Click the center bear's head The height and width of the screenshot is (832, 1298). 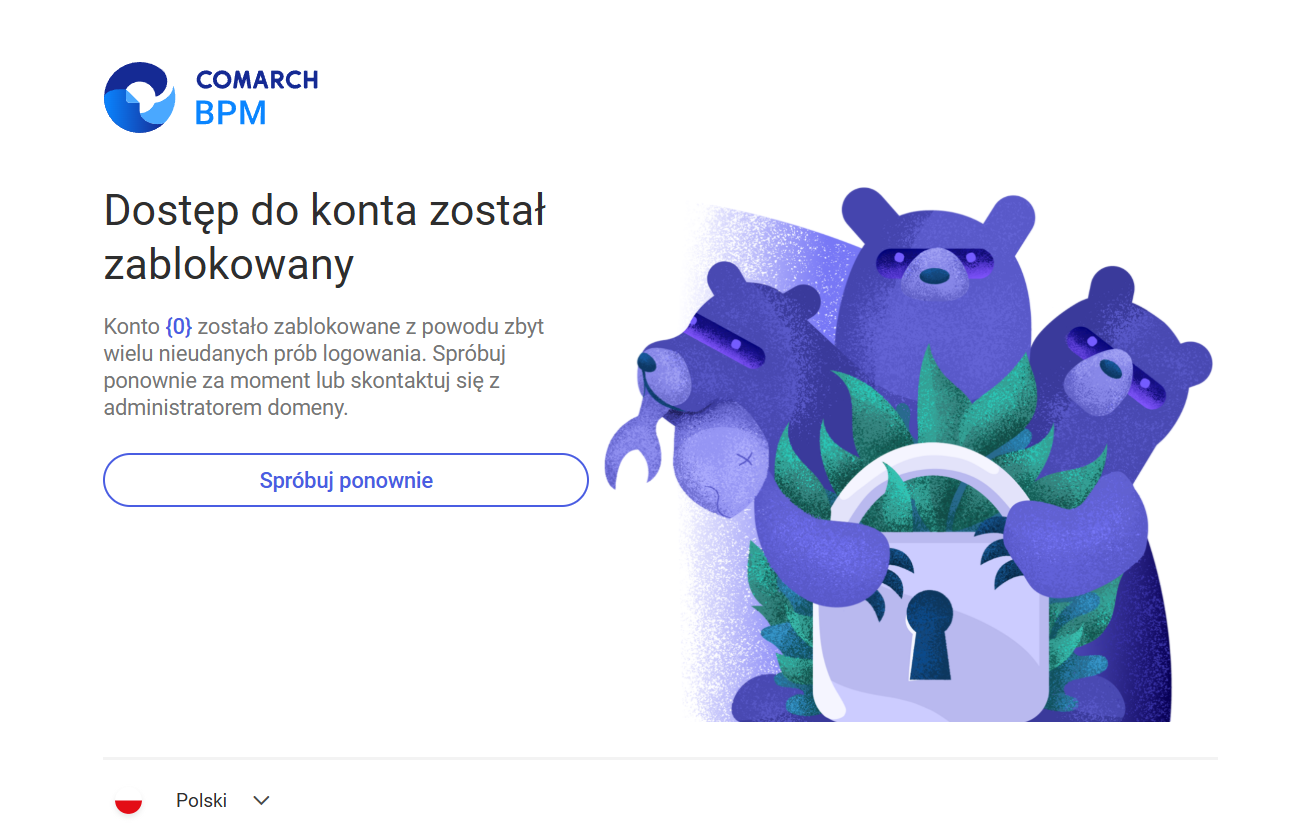click(x=933, y=260)
